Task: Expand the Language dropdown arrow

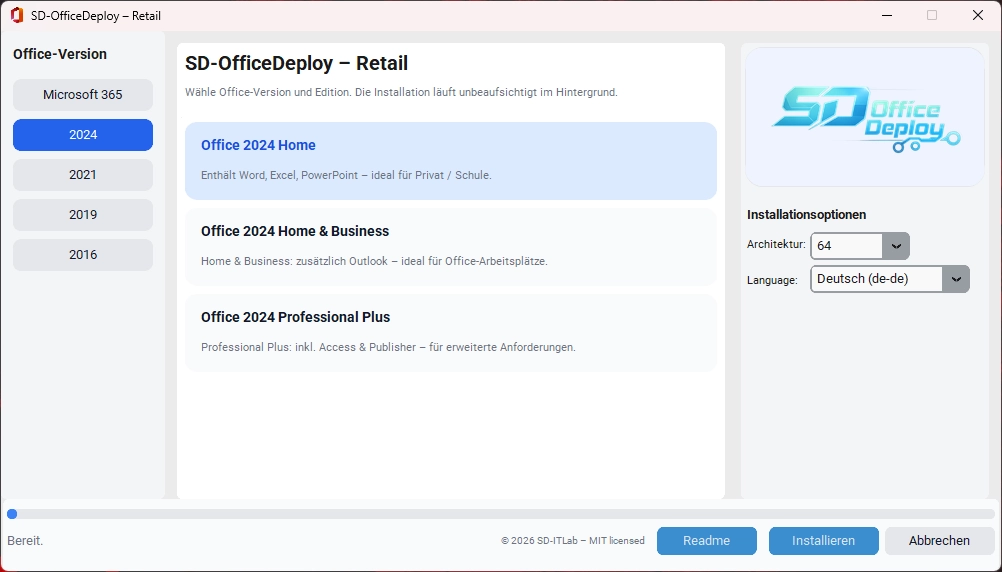Action: 956,279
